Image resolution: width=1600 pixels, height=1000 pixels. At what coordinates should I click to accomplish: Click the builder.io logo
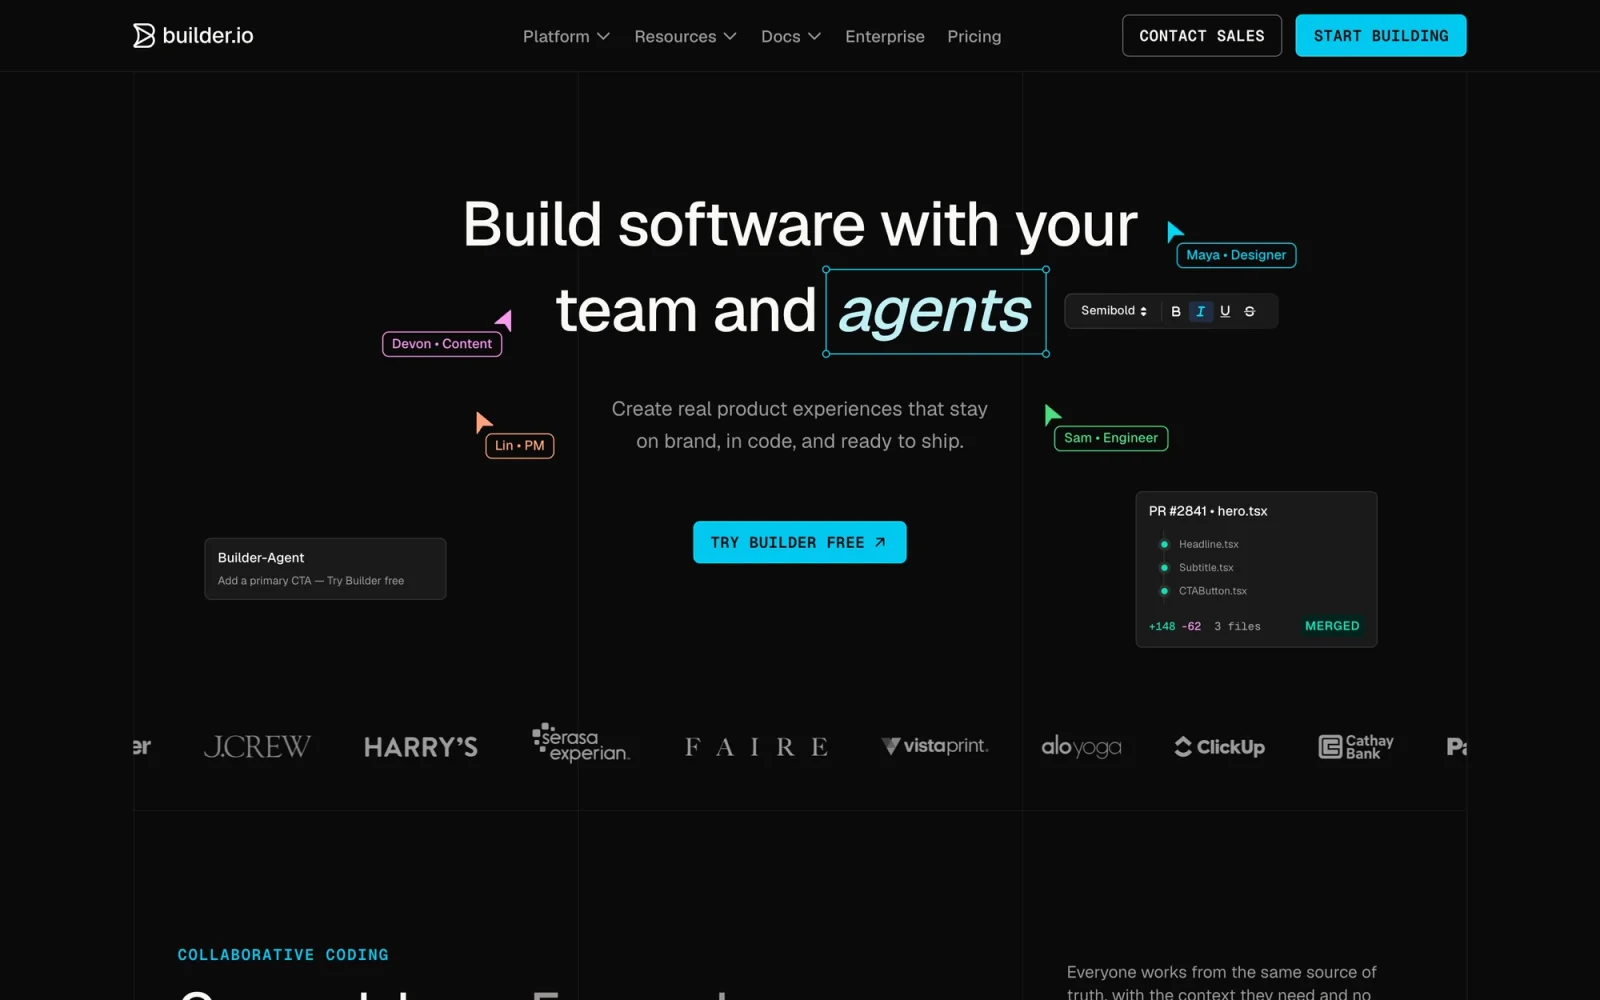(x=193, y=35)
